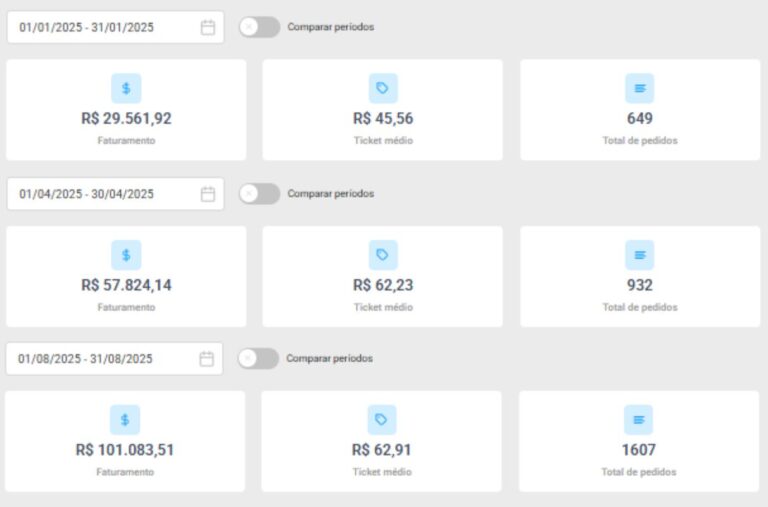Click the 01/01/2025 - 31/01/2025 date text

pyautogui.click(x=86, y=28)
